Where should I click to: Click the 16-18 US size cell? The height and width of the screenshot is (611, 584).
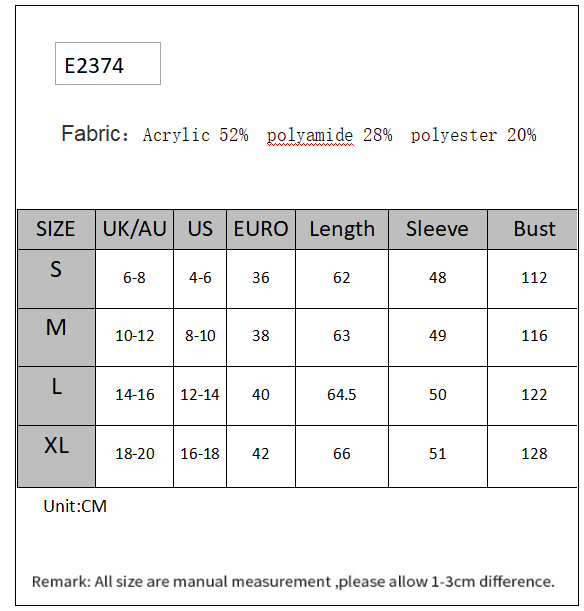point(200,456)
